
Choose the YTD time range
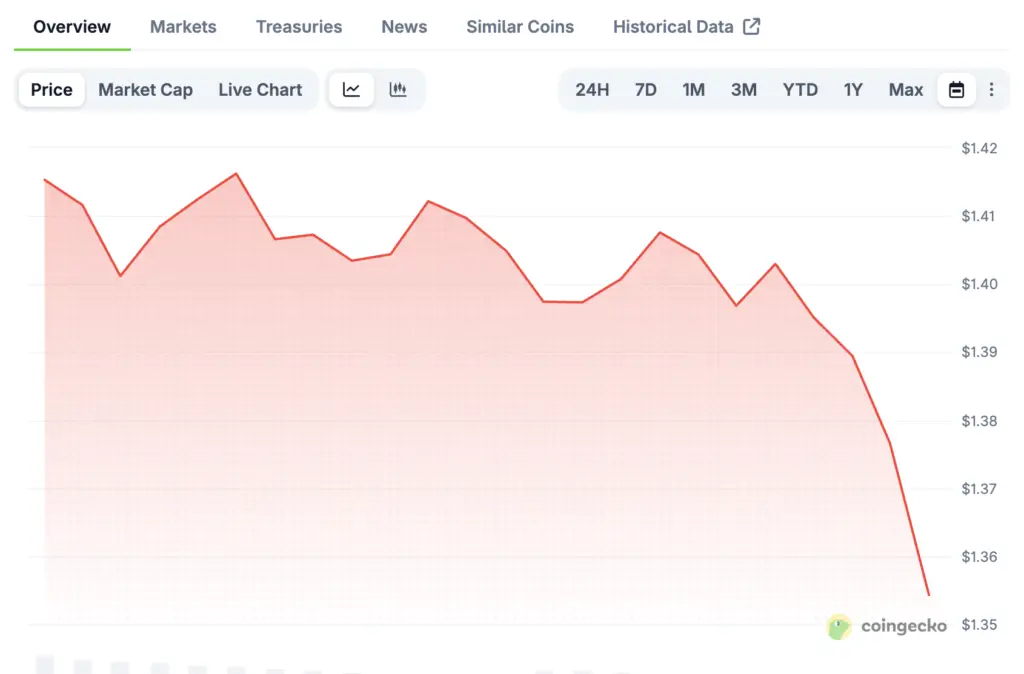click(800, 90)
